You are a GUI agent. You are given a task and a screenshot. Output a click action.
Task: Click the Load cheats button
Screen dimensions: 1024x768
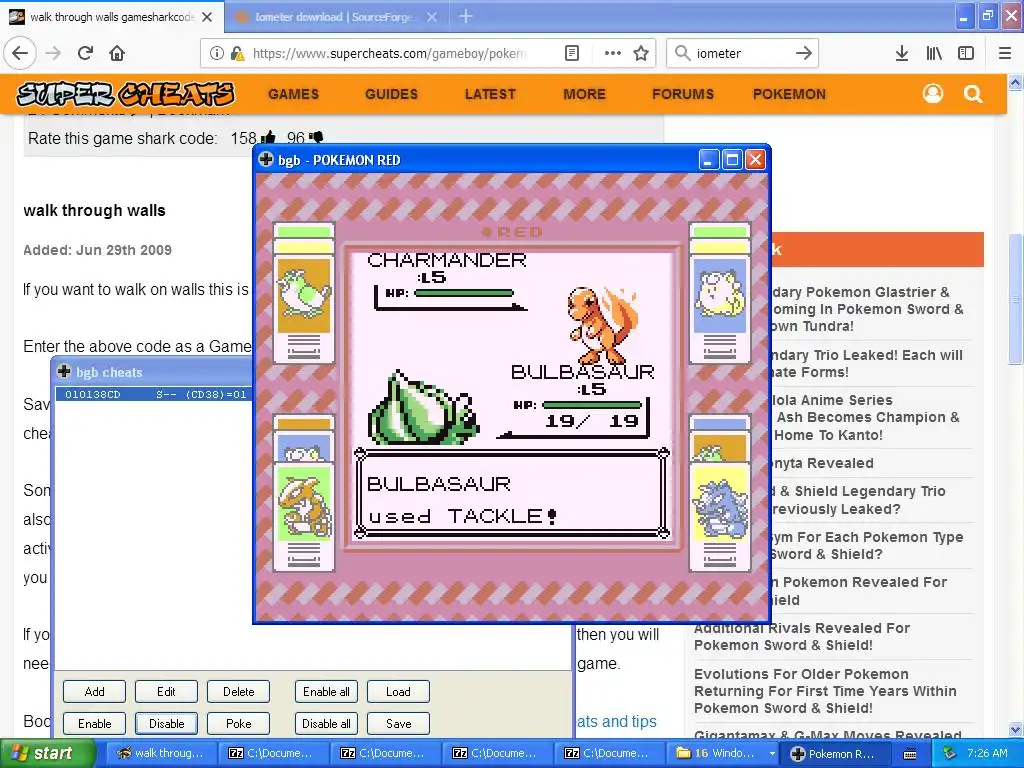[x=398, y=692]
